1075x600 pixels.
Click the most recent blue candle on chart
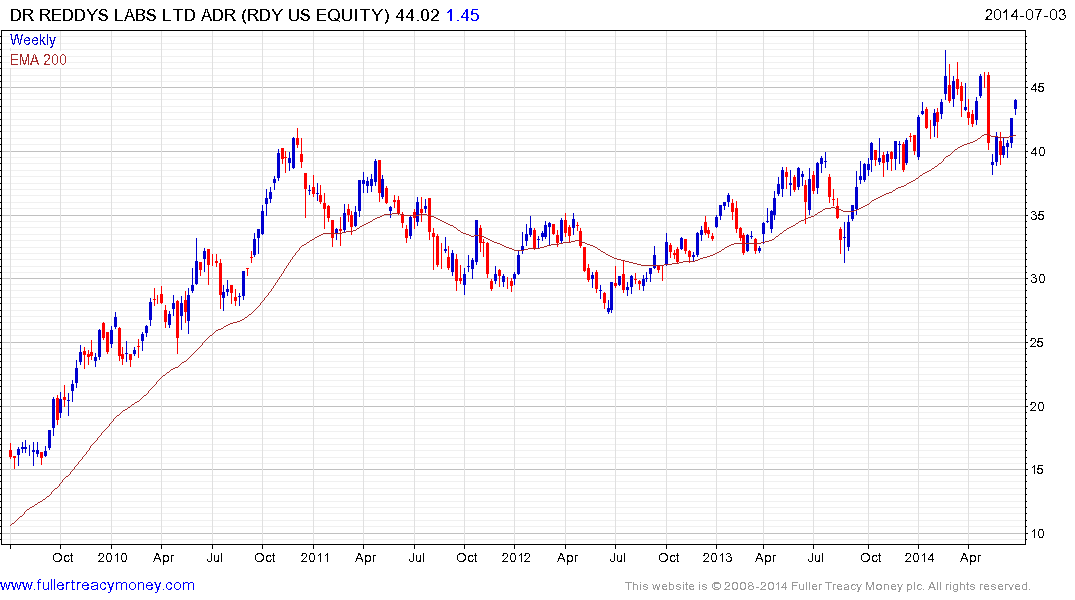[x=1016, y=104]
